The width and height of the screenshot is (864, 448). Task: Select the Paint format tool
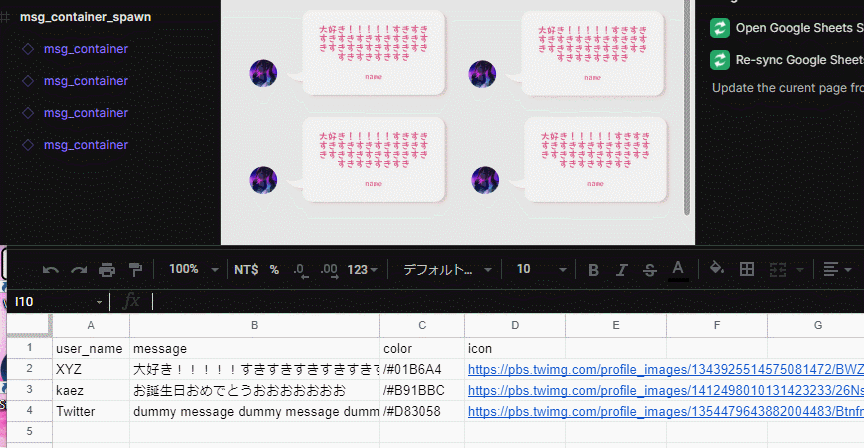[x=135, y=269]
